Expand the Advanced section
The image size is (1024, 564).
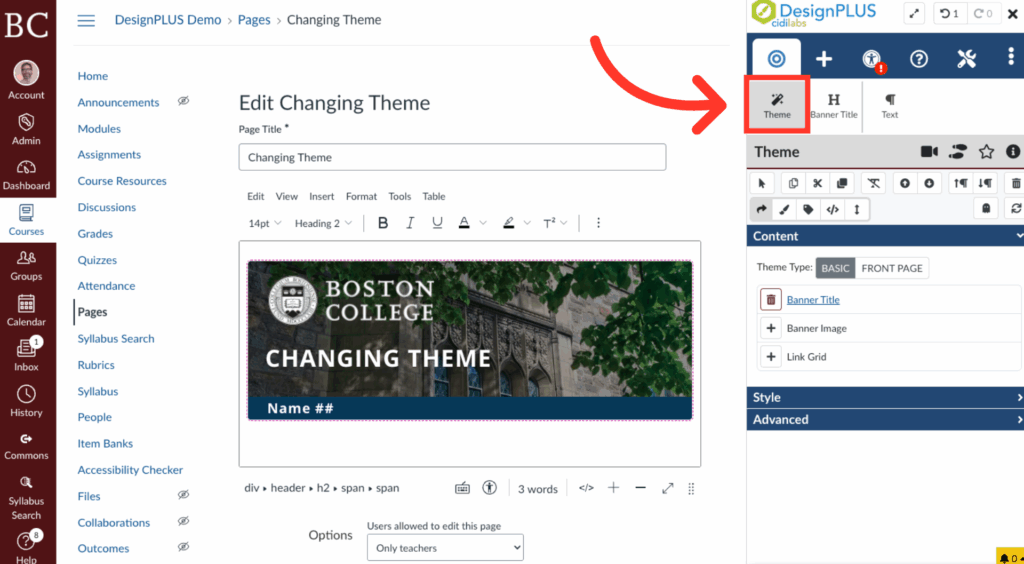(x=886, y=419)
